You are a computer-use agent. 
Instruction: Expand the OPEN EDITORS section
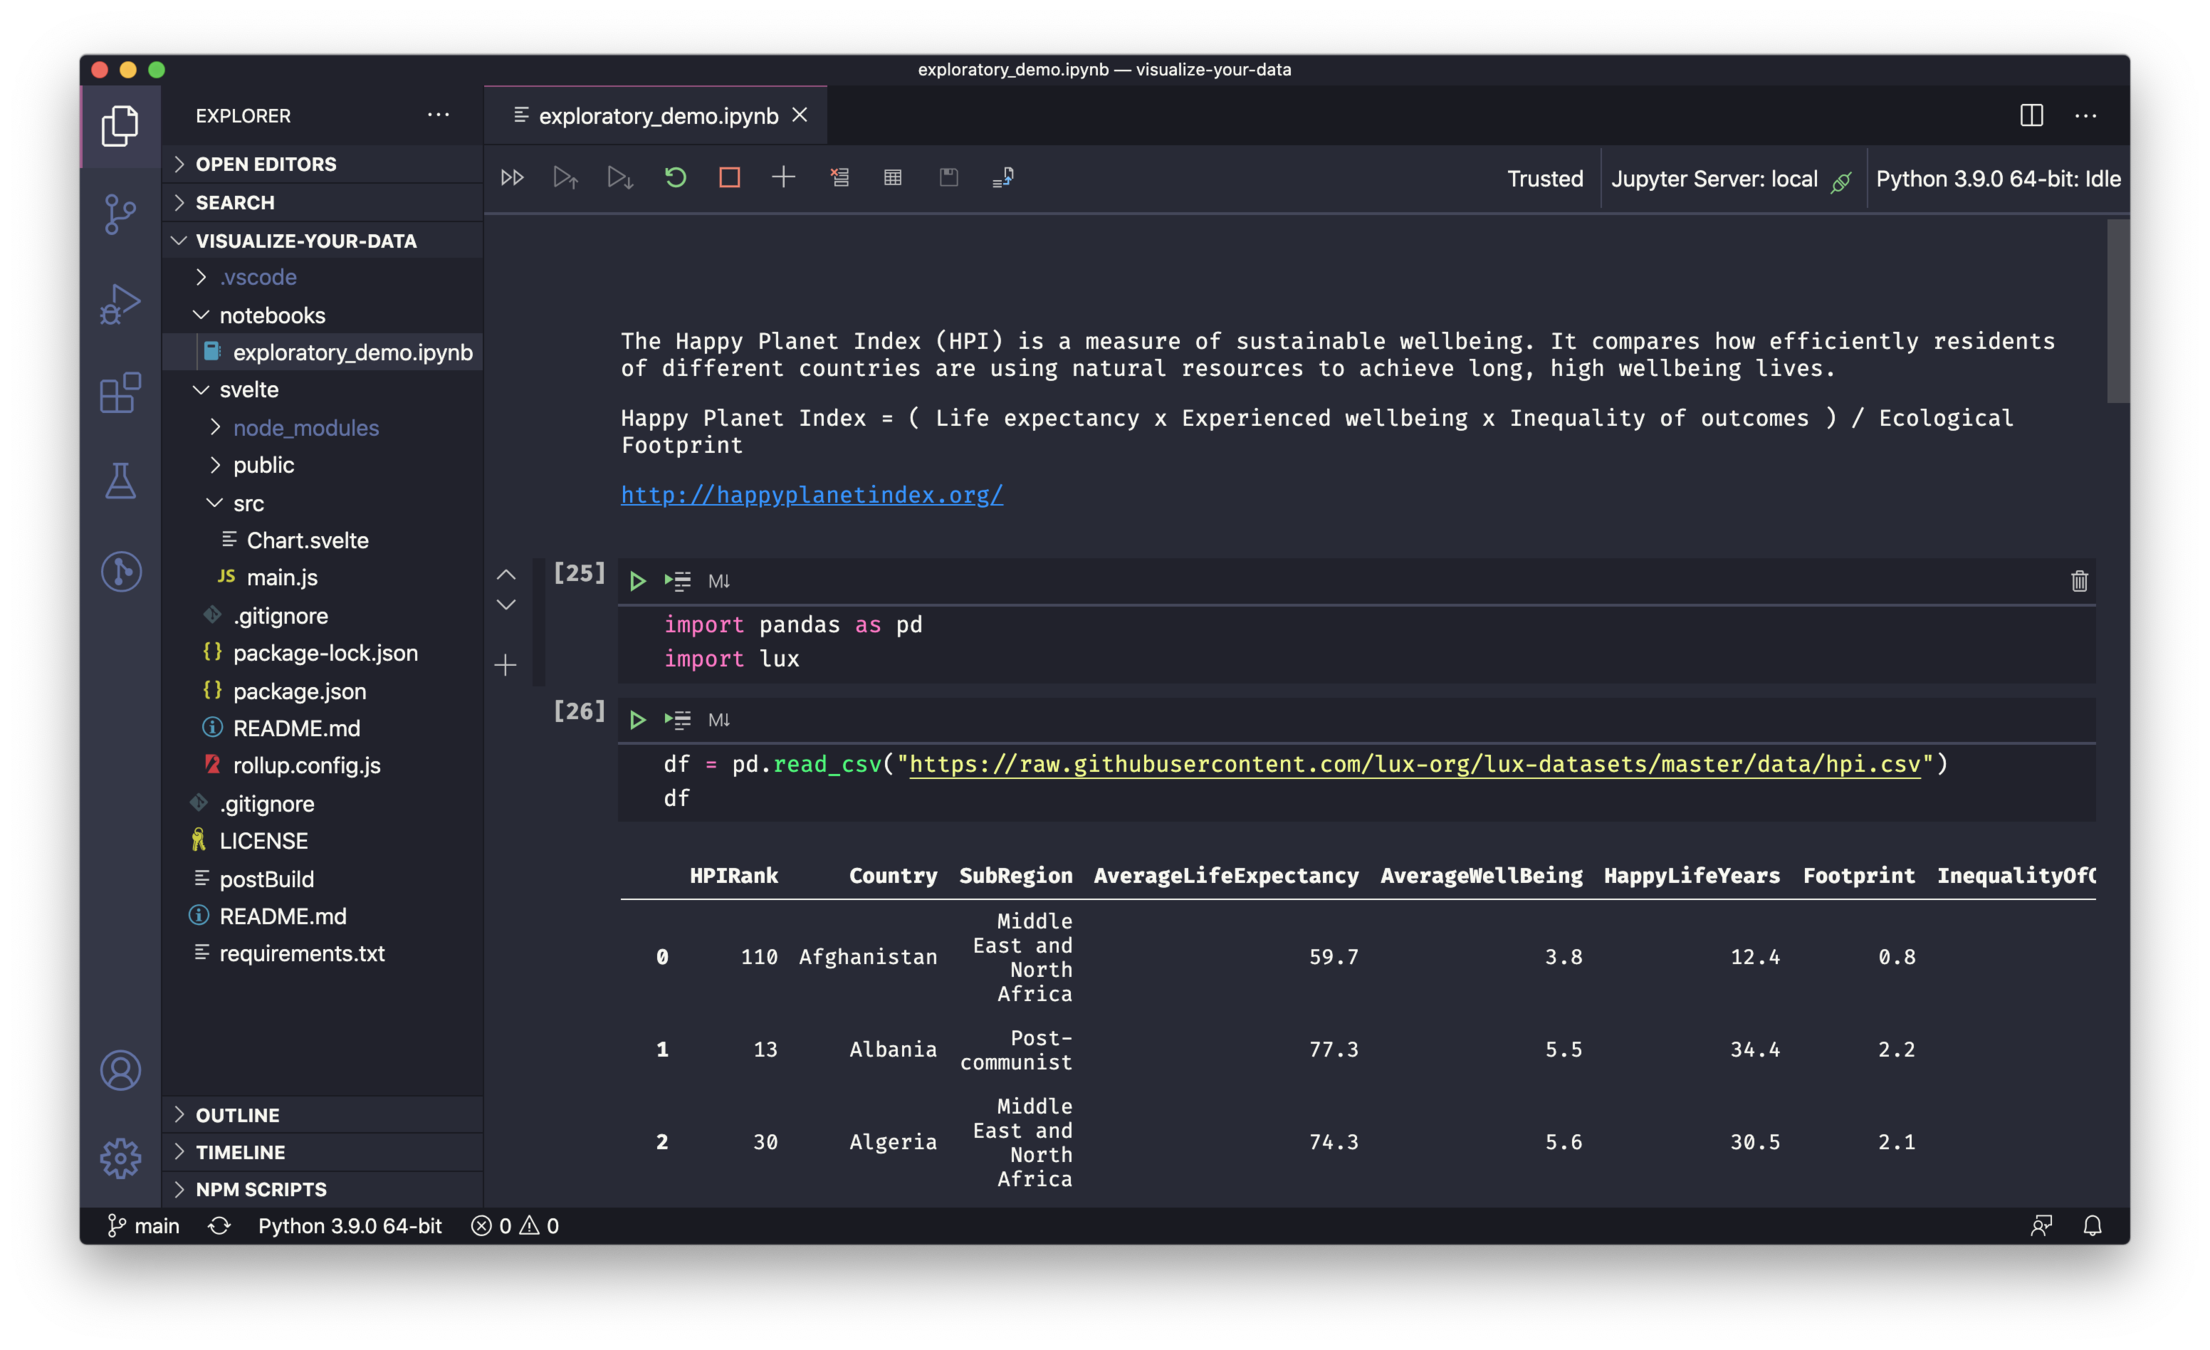(x=266, y=164)
